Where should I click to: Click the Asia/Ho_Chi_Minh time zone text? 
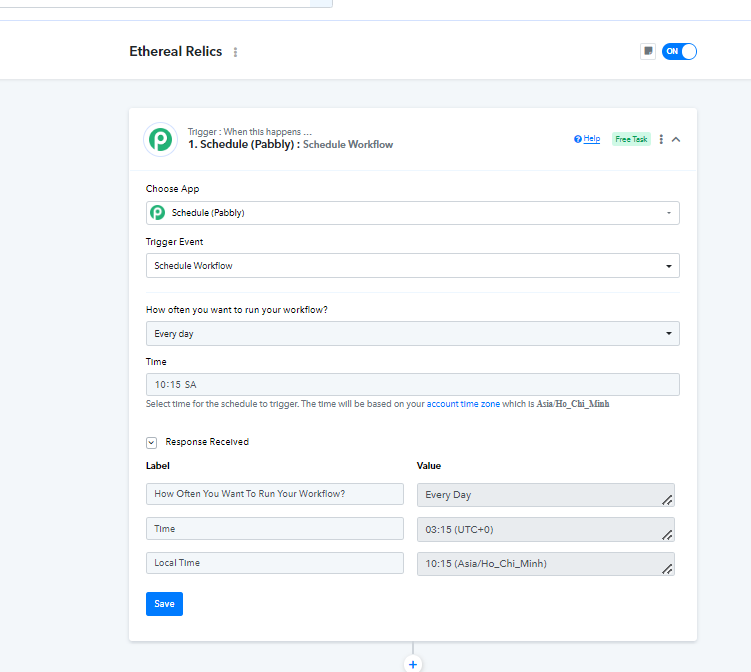coord(573,404)
